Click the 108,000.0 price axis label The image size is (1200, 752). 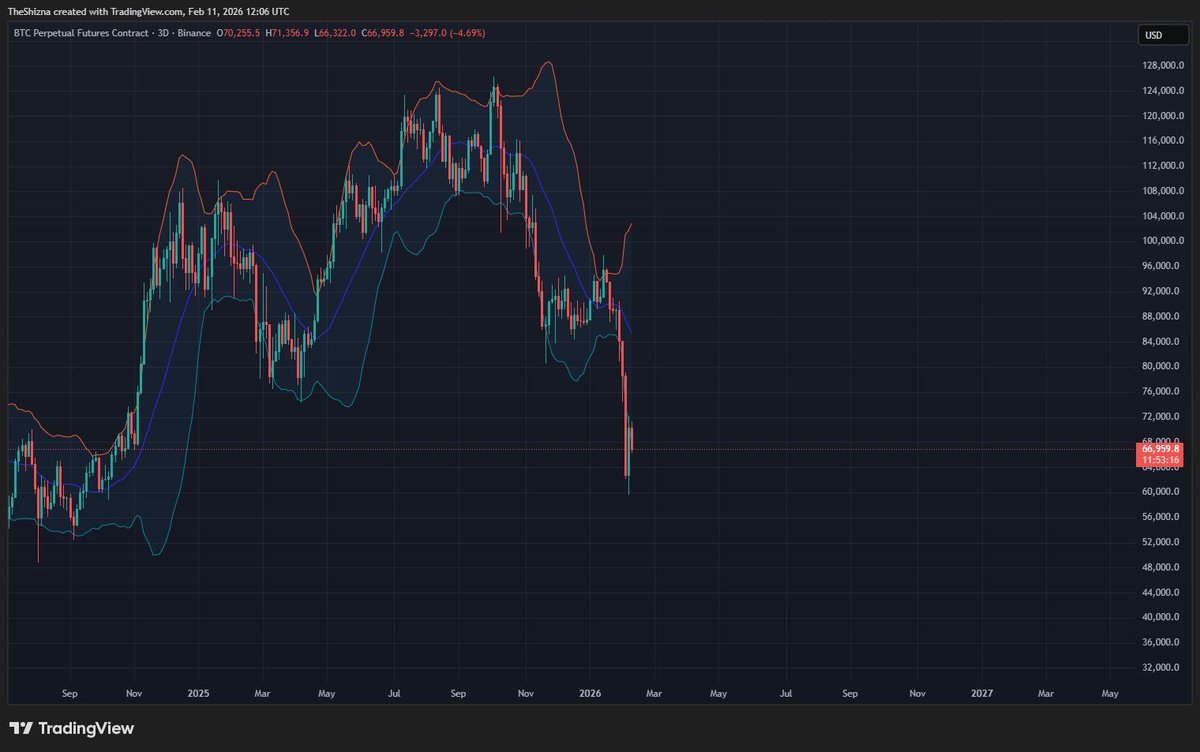pos(1163,191)
